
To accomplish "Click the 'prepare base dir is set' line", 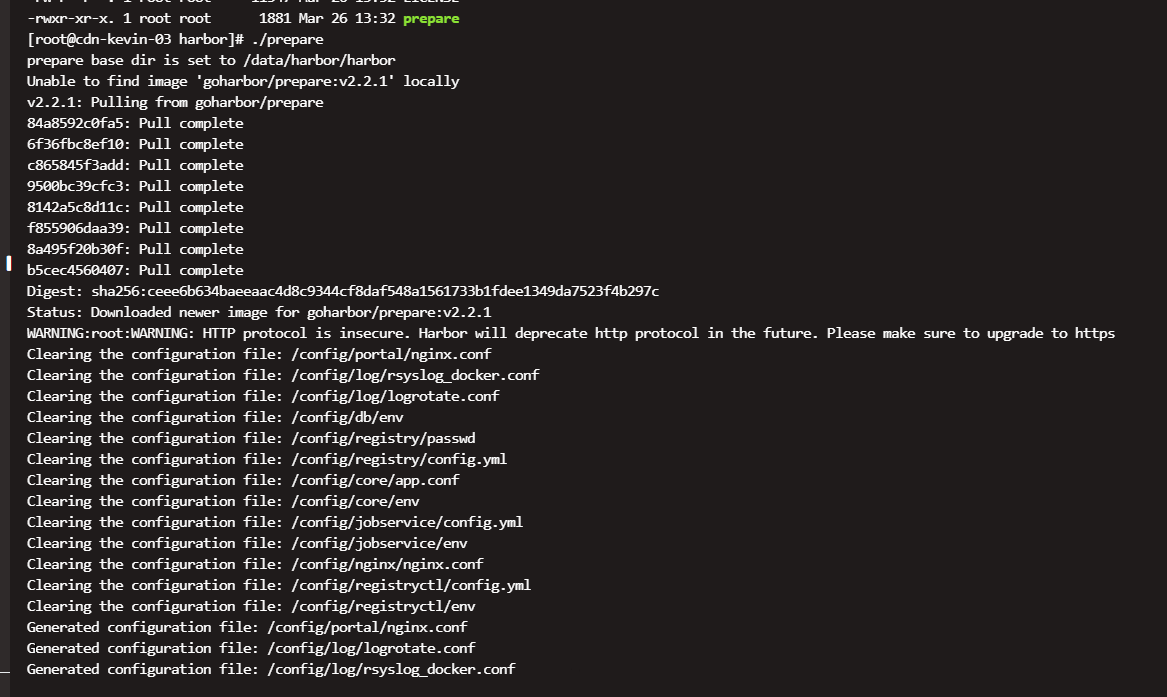I will coord(211,60).
